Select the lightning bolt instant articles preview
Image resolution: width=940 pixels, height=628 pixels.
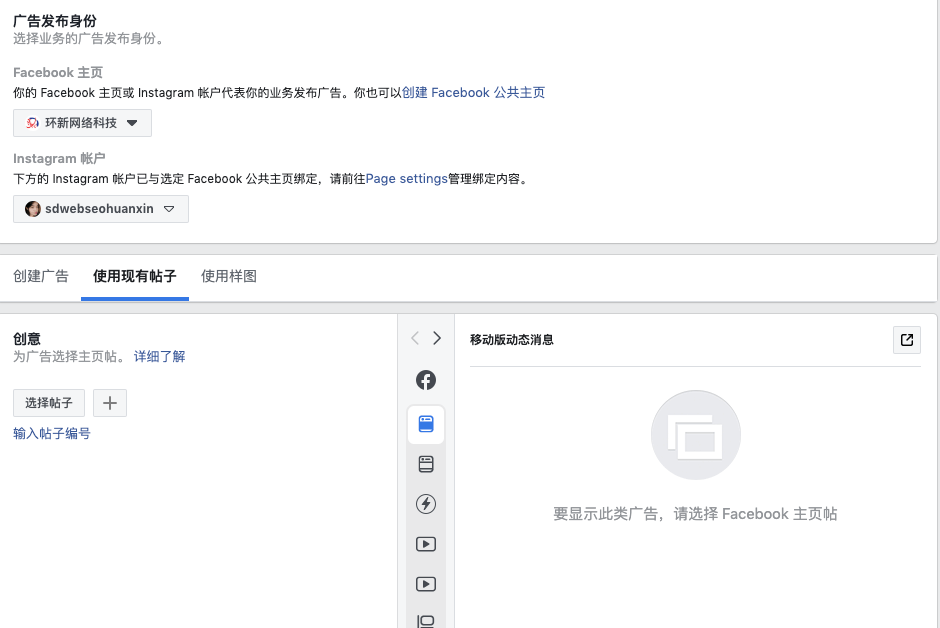point(426,504)
